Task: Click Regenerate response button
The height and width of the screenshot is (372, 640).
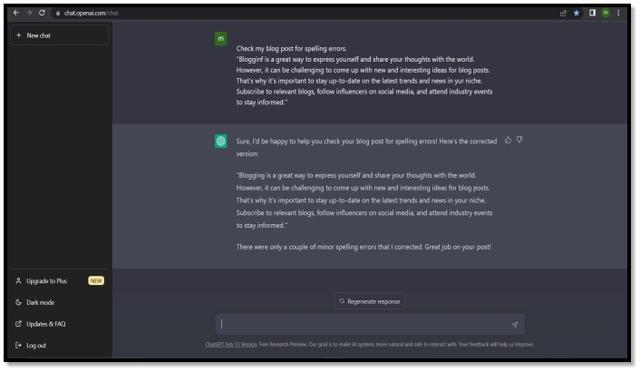Action: tap(370, 302)
